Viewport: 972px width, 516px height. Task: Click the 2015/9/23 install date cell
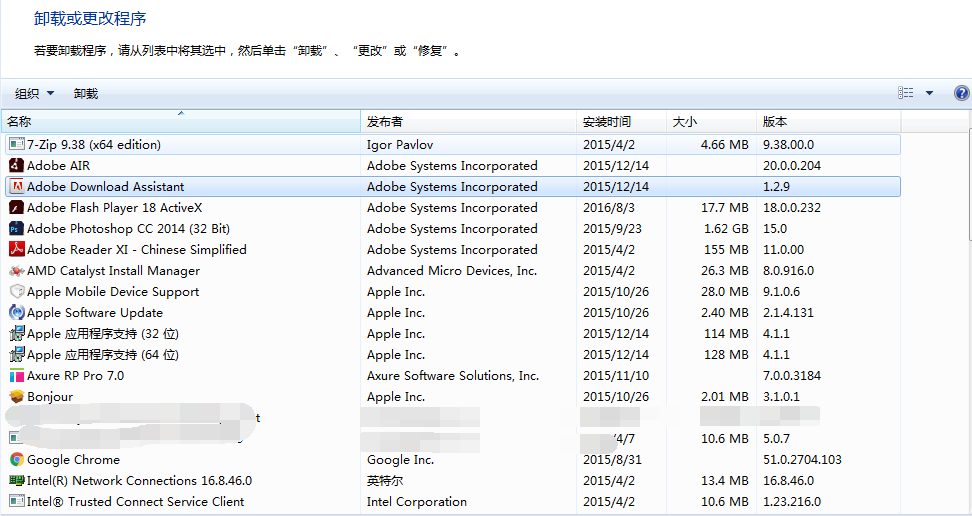pyautogui.click(x=612, y=229)
